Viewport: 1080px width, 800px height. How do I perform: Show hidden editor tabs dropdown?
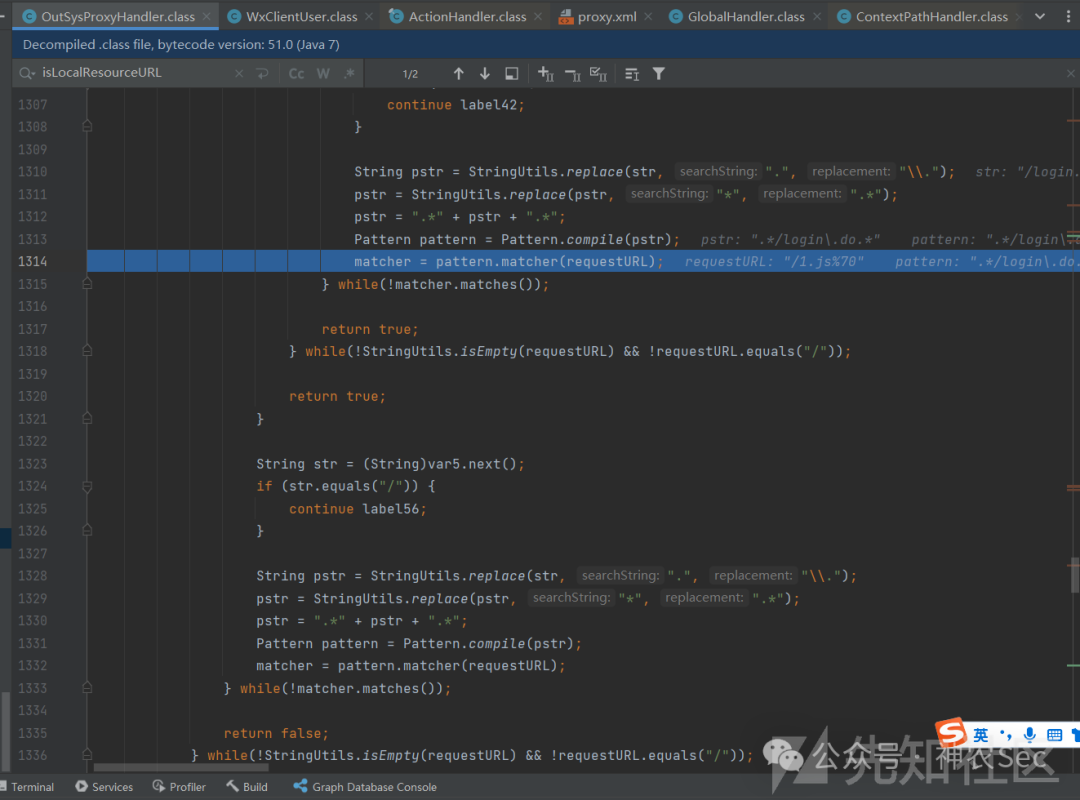1040,17
